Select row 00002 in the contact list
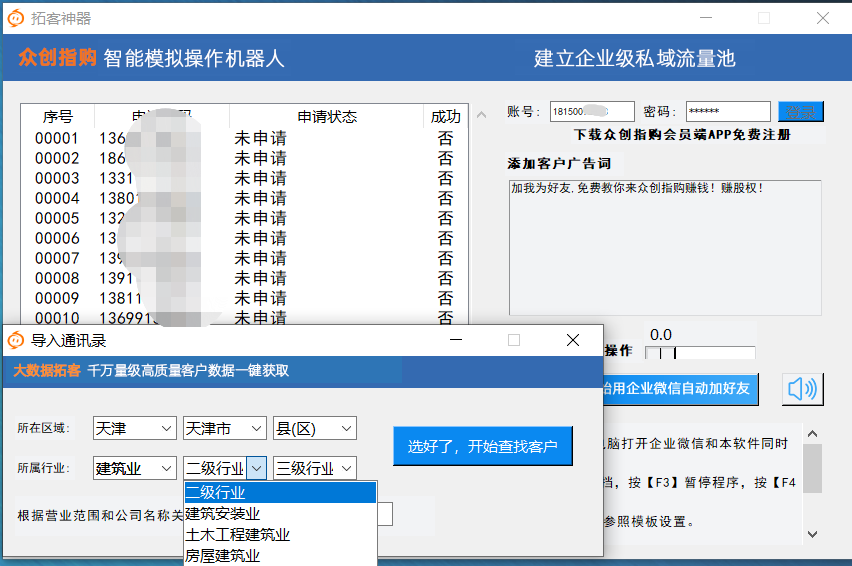Image resolution: width=852 pixels, height=566 pixels. coord(245,158)
